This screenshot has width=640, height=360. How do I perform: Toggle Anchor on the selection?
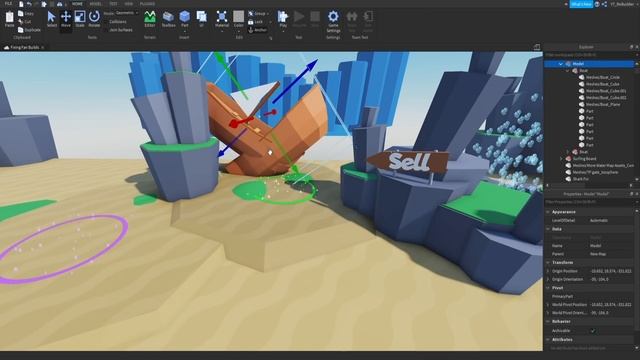258,30
